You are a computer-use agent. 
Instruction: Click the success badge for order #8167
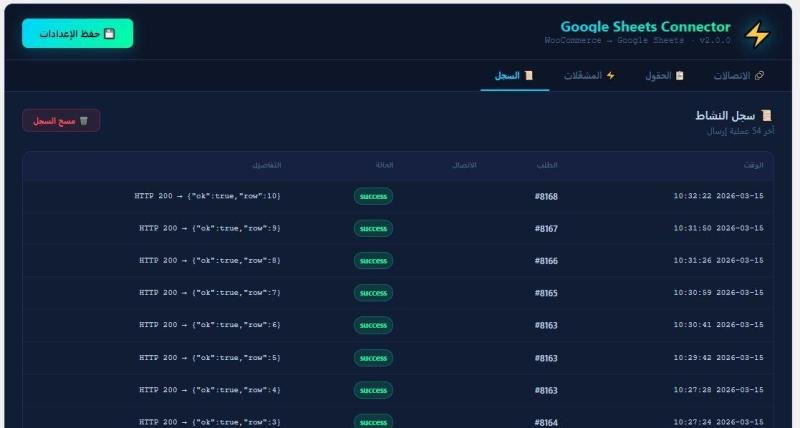click(373, 229)
